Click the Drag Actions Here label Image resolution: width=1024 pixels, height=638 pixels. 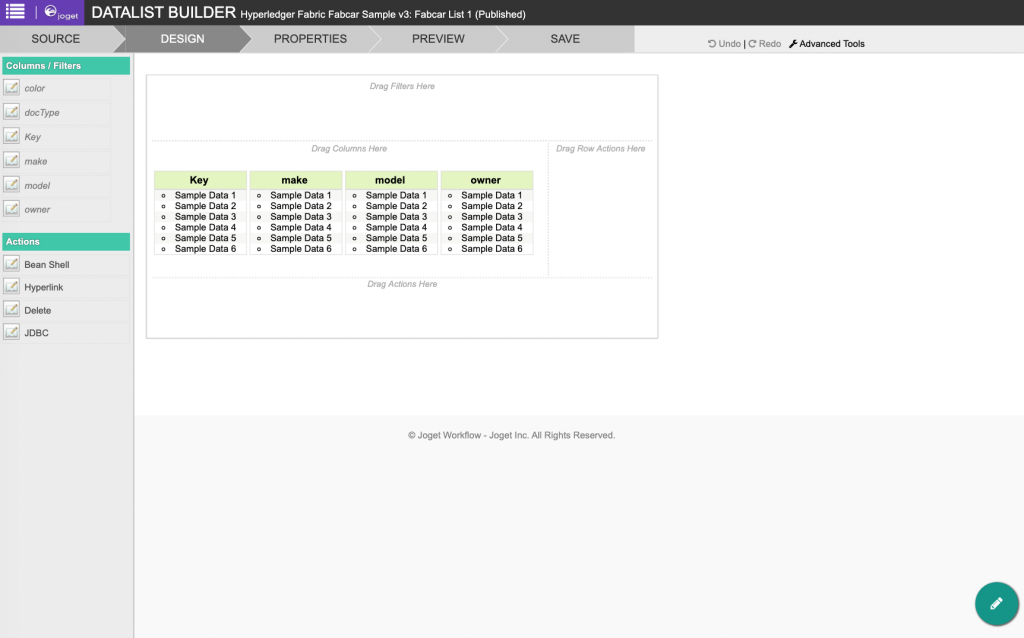tap(402, 284)
